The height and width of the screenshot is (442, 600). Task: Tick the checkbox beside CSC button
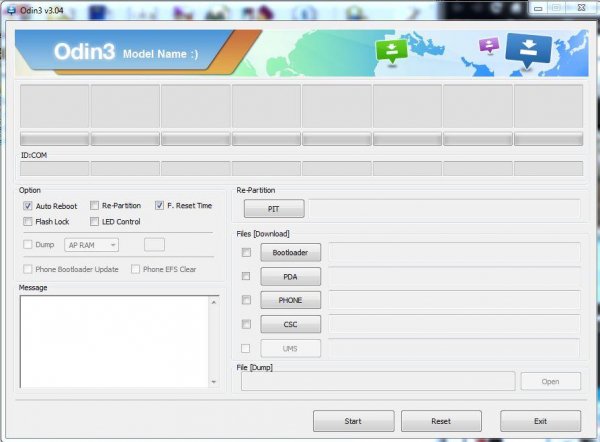(x=246, y=324)
